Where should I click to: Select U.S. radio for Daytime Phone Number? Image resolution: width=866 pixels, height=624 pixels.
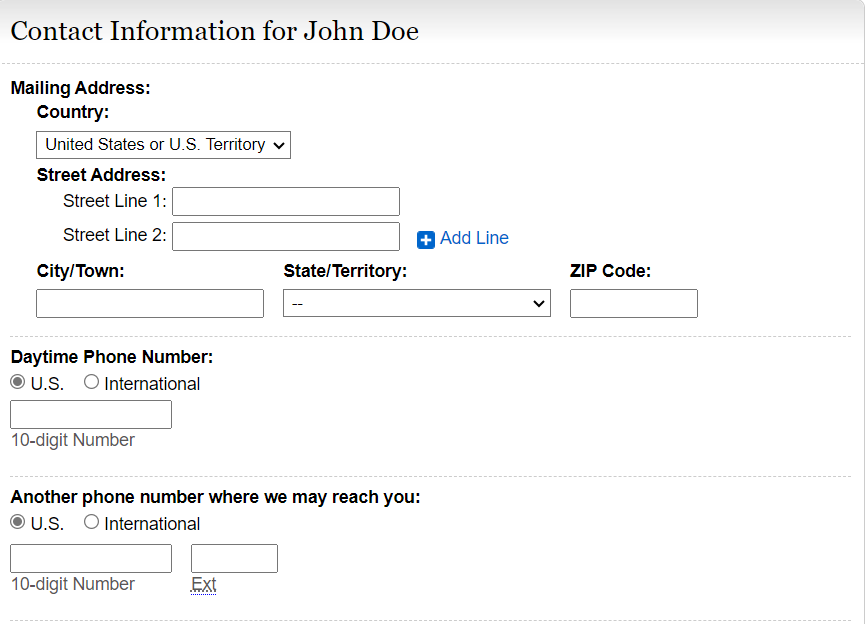pos(17,382)
